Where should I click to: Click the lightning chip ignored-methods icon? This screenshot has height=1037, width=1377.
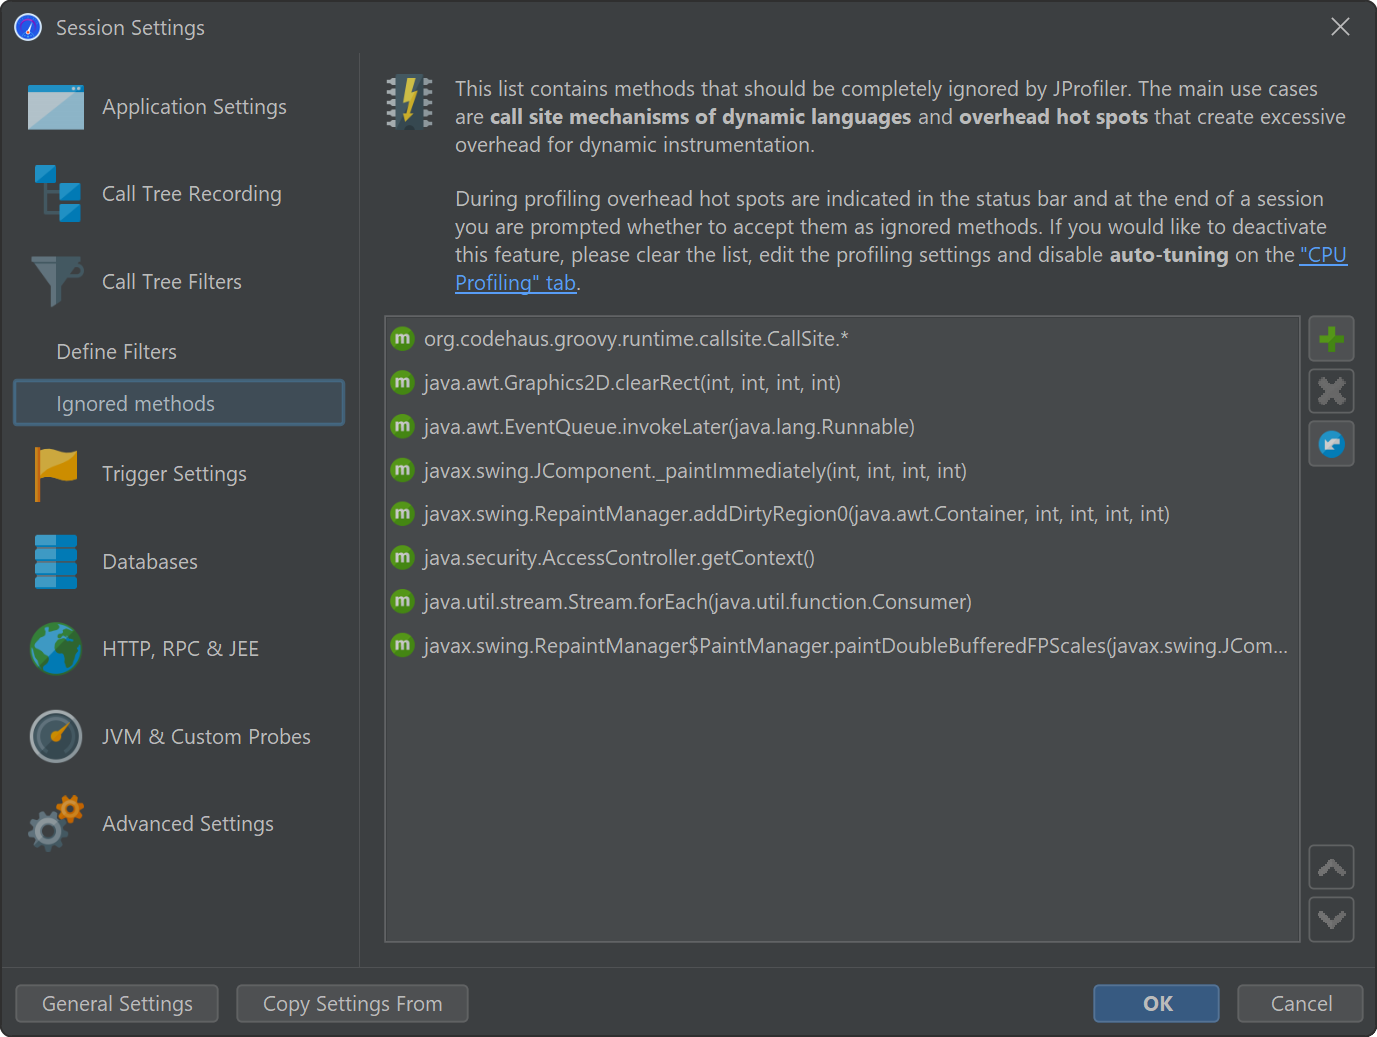click(x=410, y=102)
